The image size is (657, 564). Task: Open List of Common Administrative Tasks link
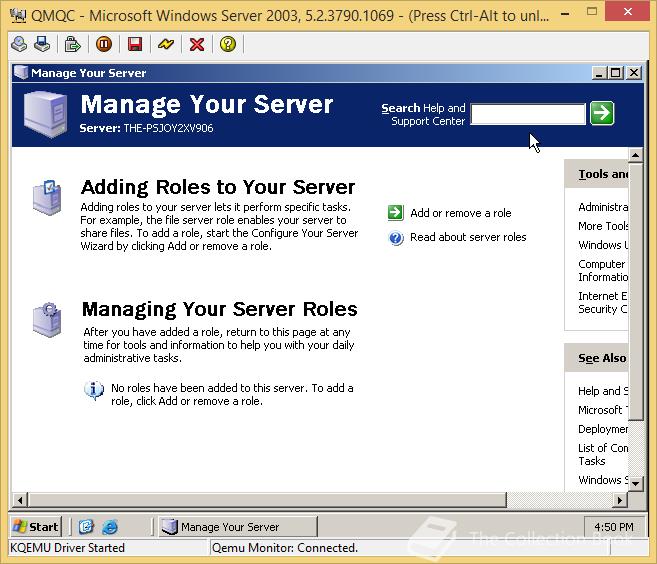603,455
